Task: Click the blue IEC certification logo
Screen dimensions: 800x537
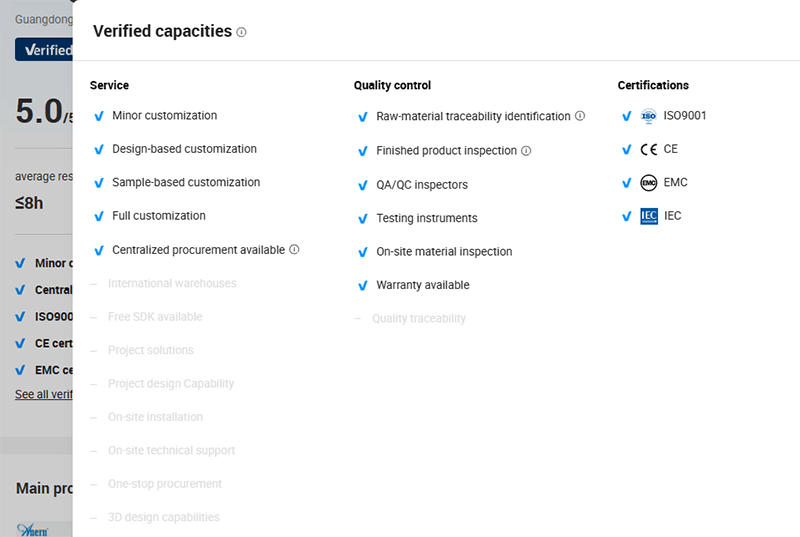Action: [x=649, y=216]
